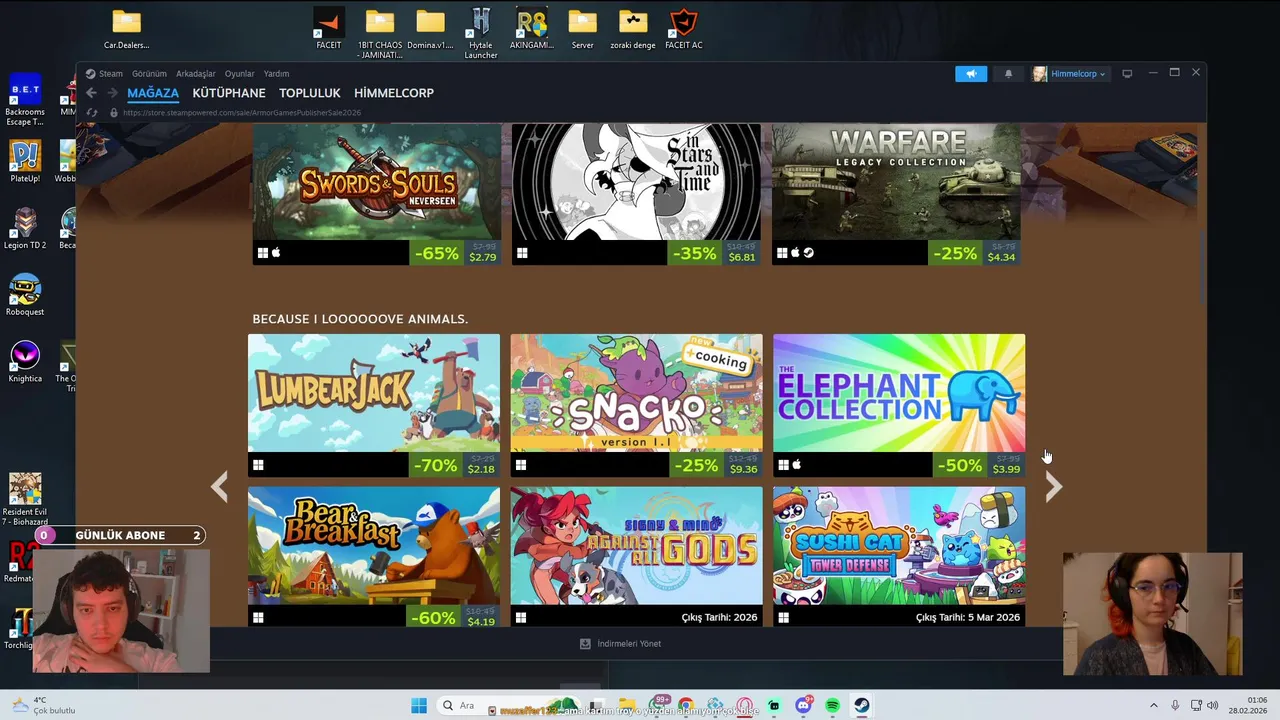
Task: Go forward with Steam forward arrow
Action: pos(112,93)
